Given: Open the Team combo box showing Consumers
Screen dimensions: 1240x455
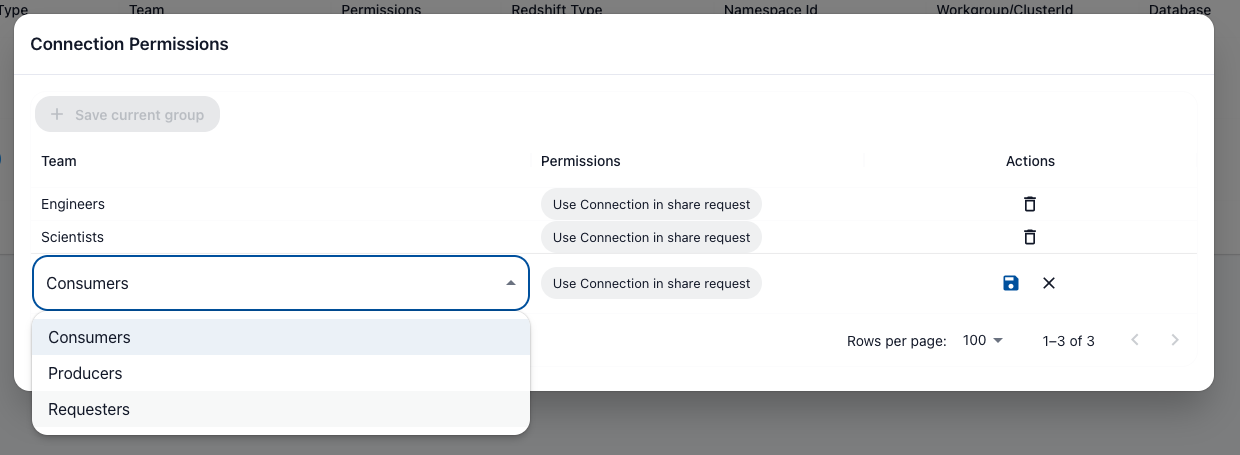Looking at the screenshot, I should pos(281,283).
